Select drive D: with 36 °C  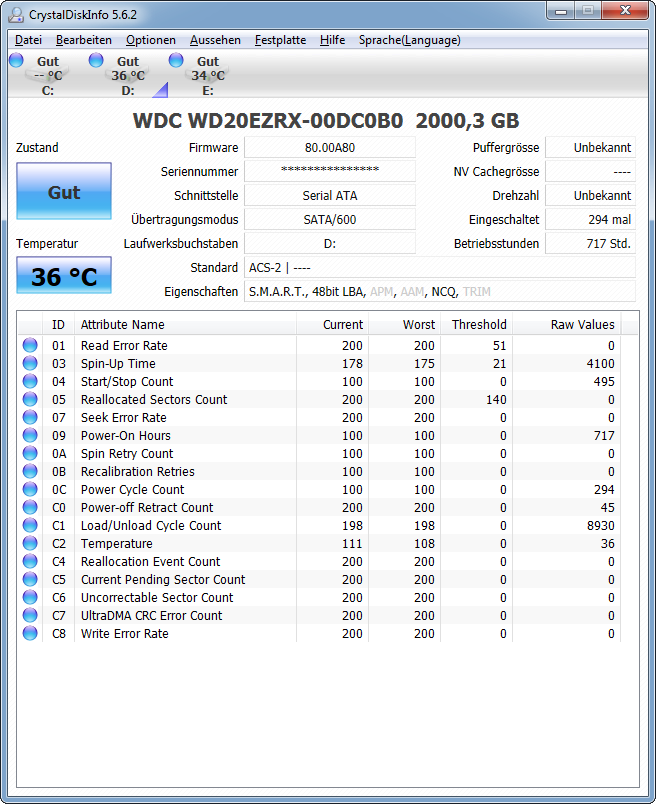point(128,75)
